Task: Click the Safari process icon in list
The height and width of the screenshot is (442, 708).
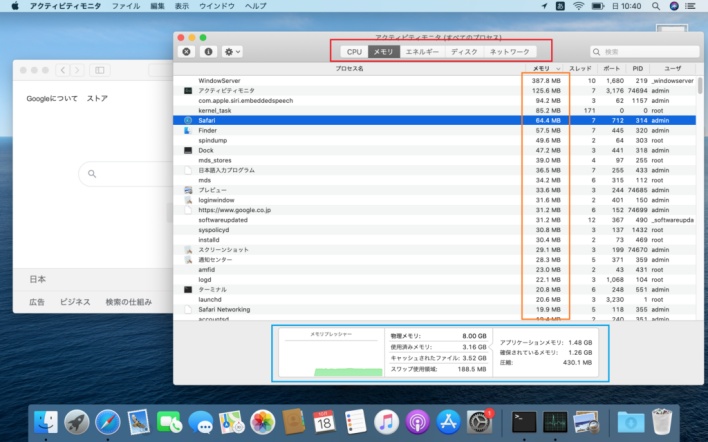Action: coord(188,121)
